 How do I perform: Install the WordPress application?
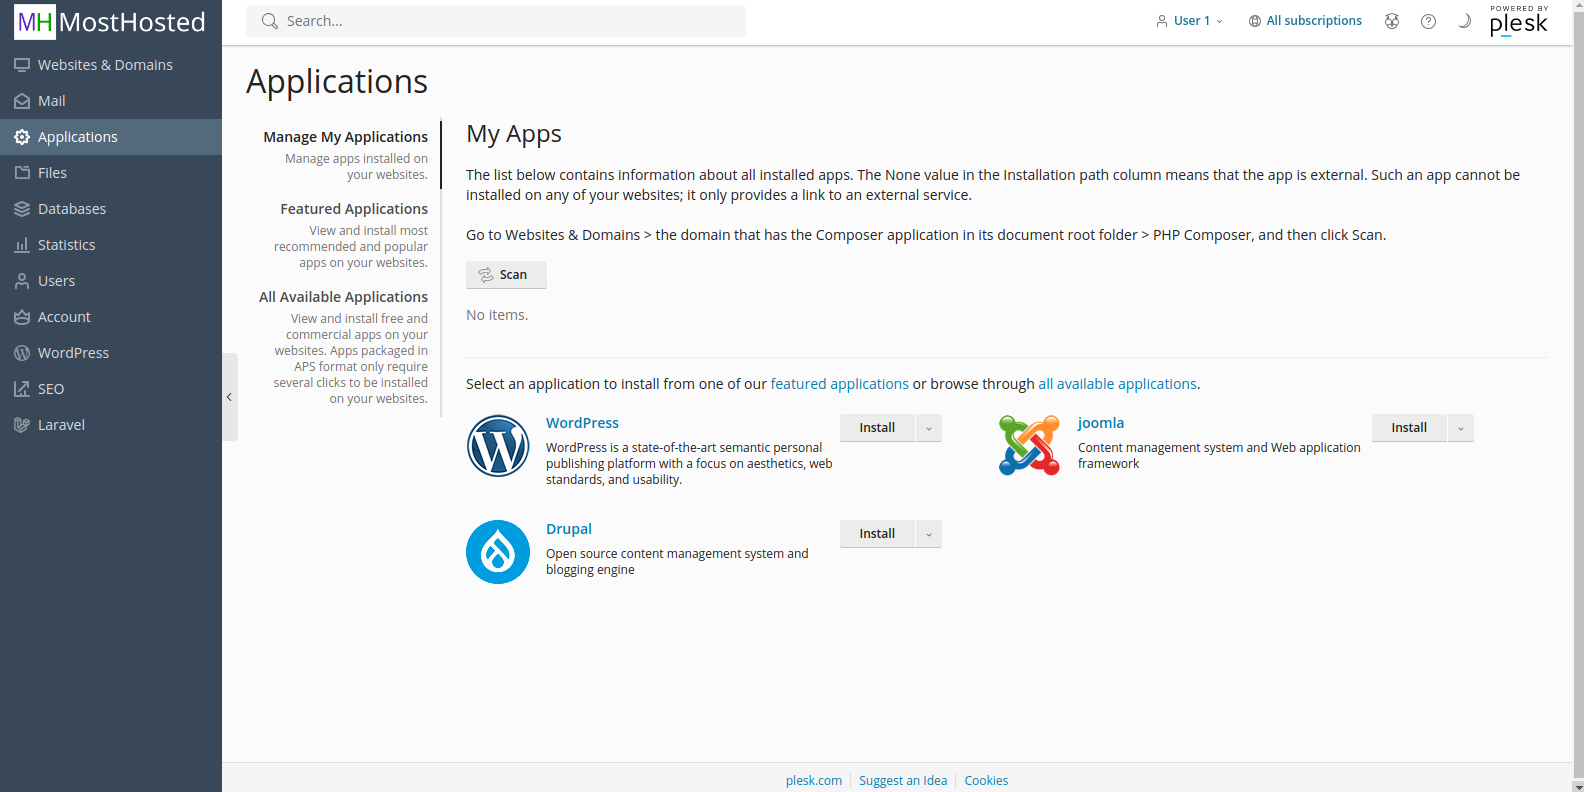click(x=877, y=428)
